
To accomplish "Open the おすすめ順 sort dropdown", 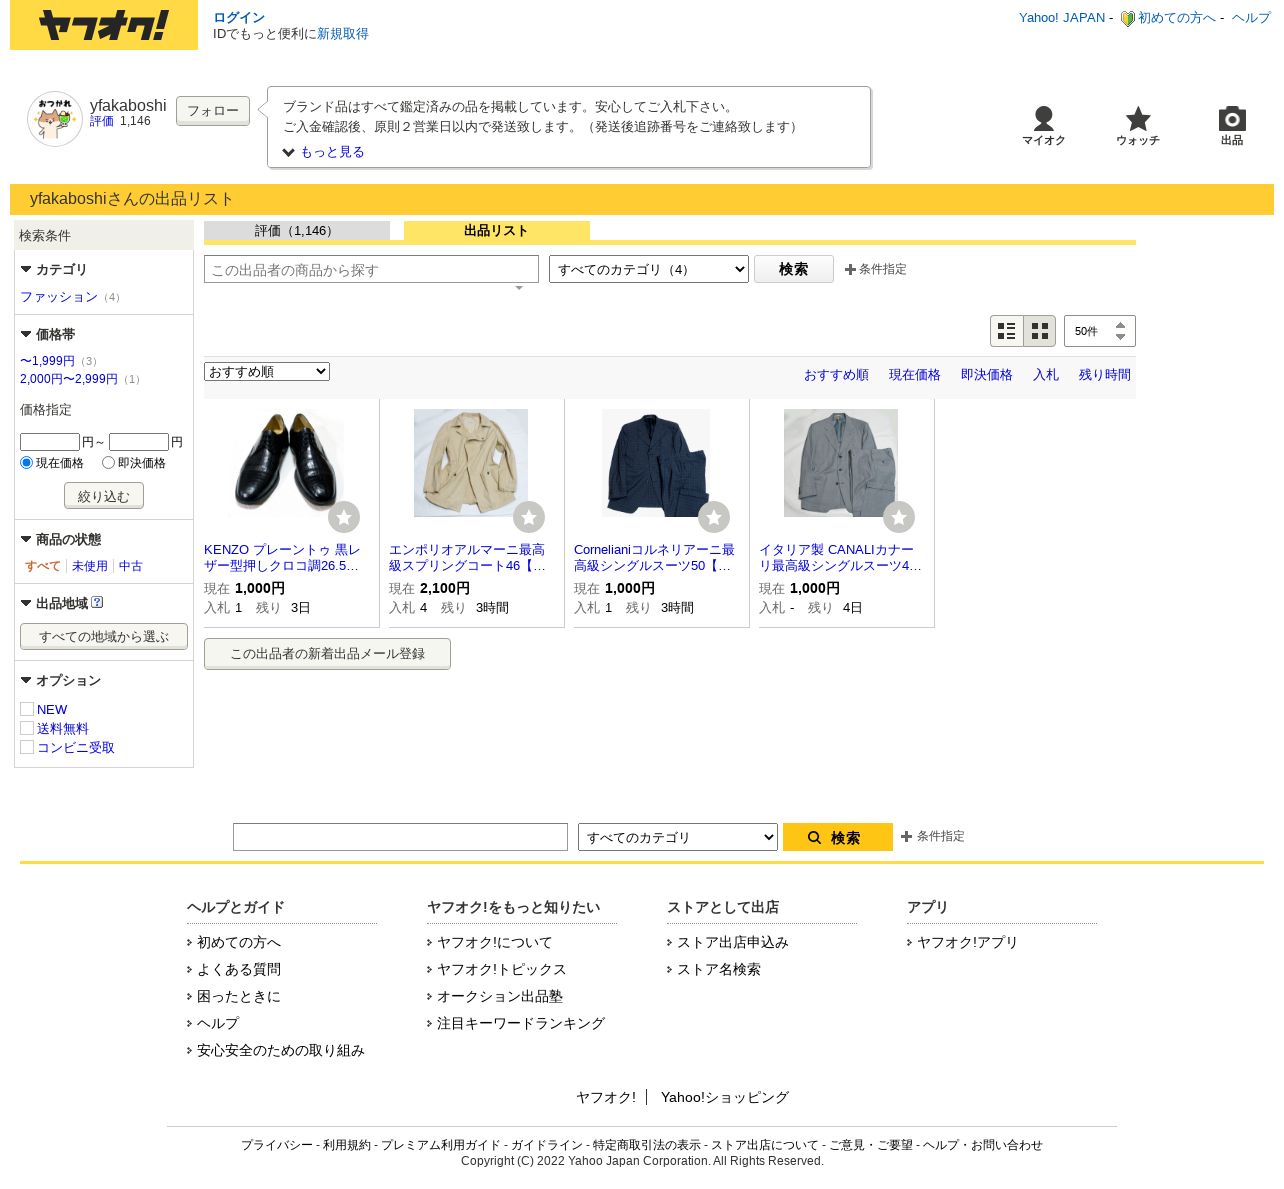I will (x=267, y=372).
